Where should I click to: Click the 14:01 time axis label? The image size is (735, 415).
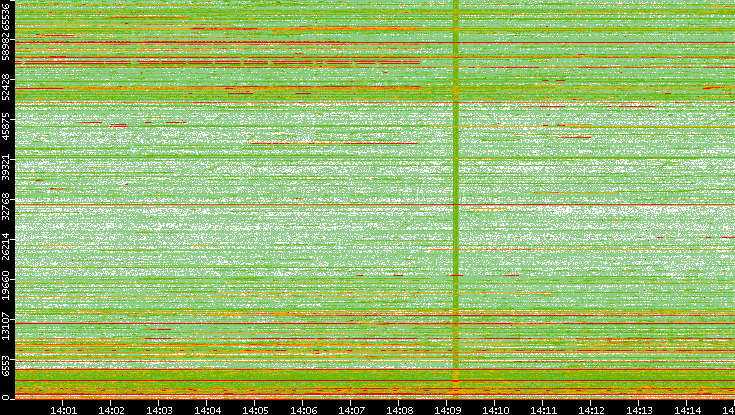click(x=63, y=410)
